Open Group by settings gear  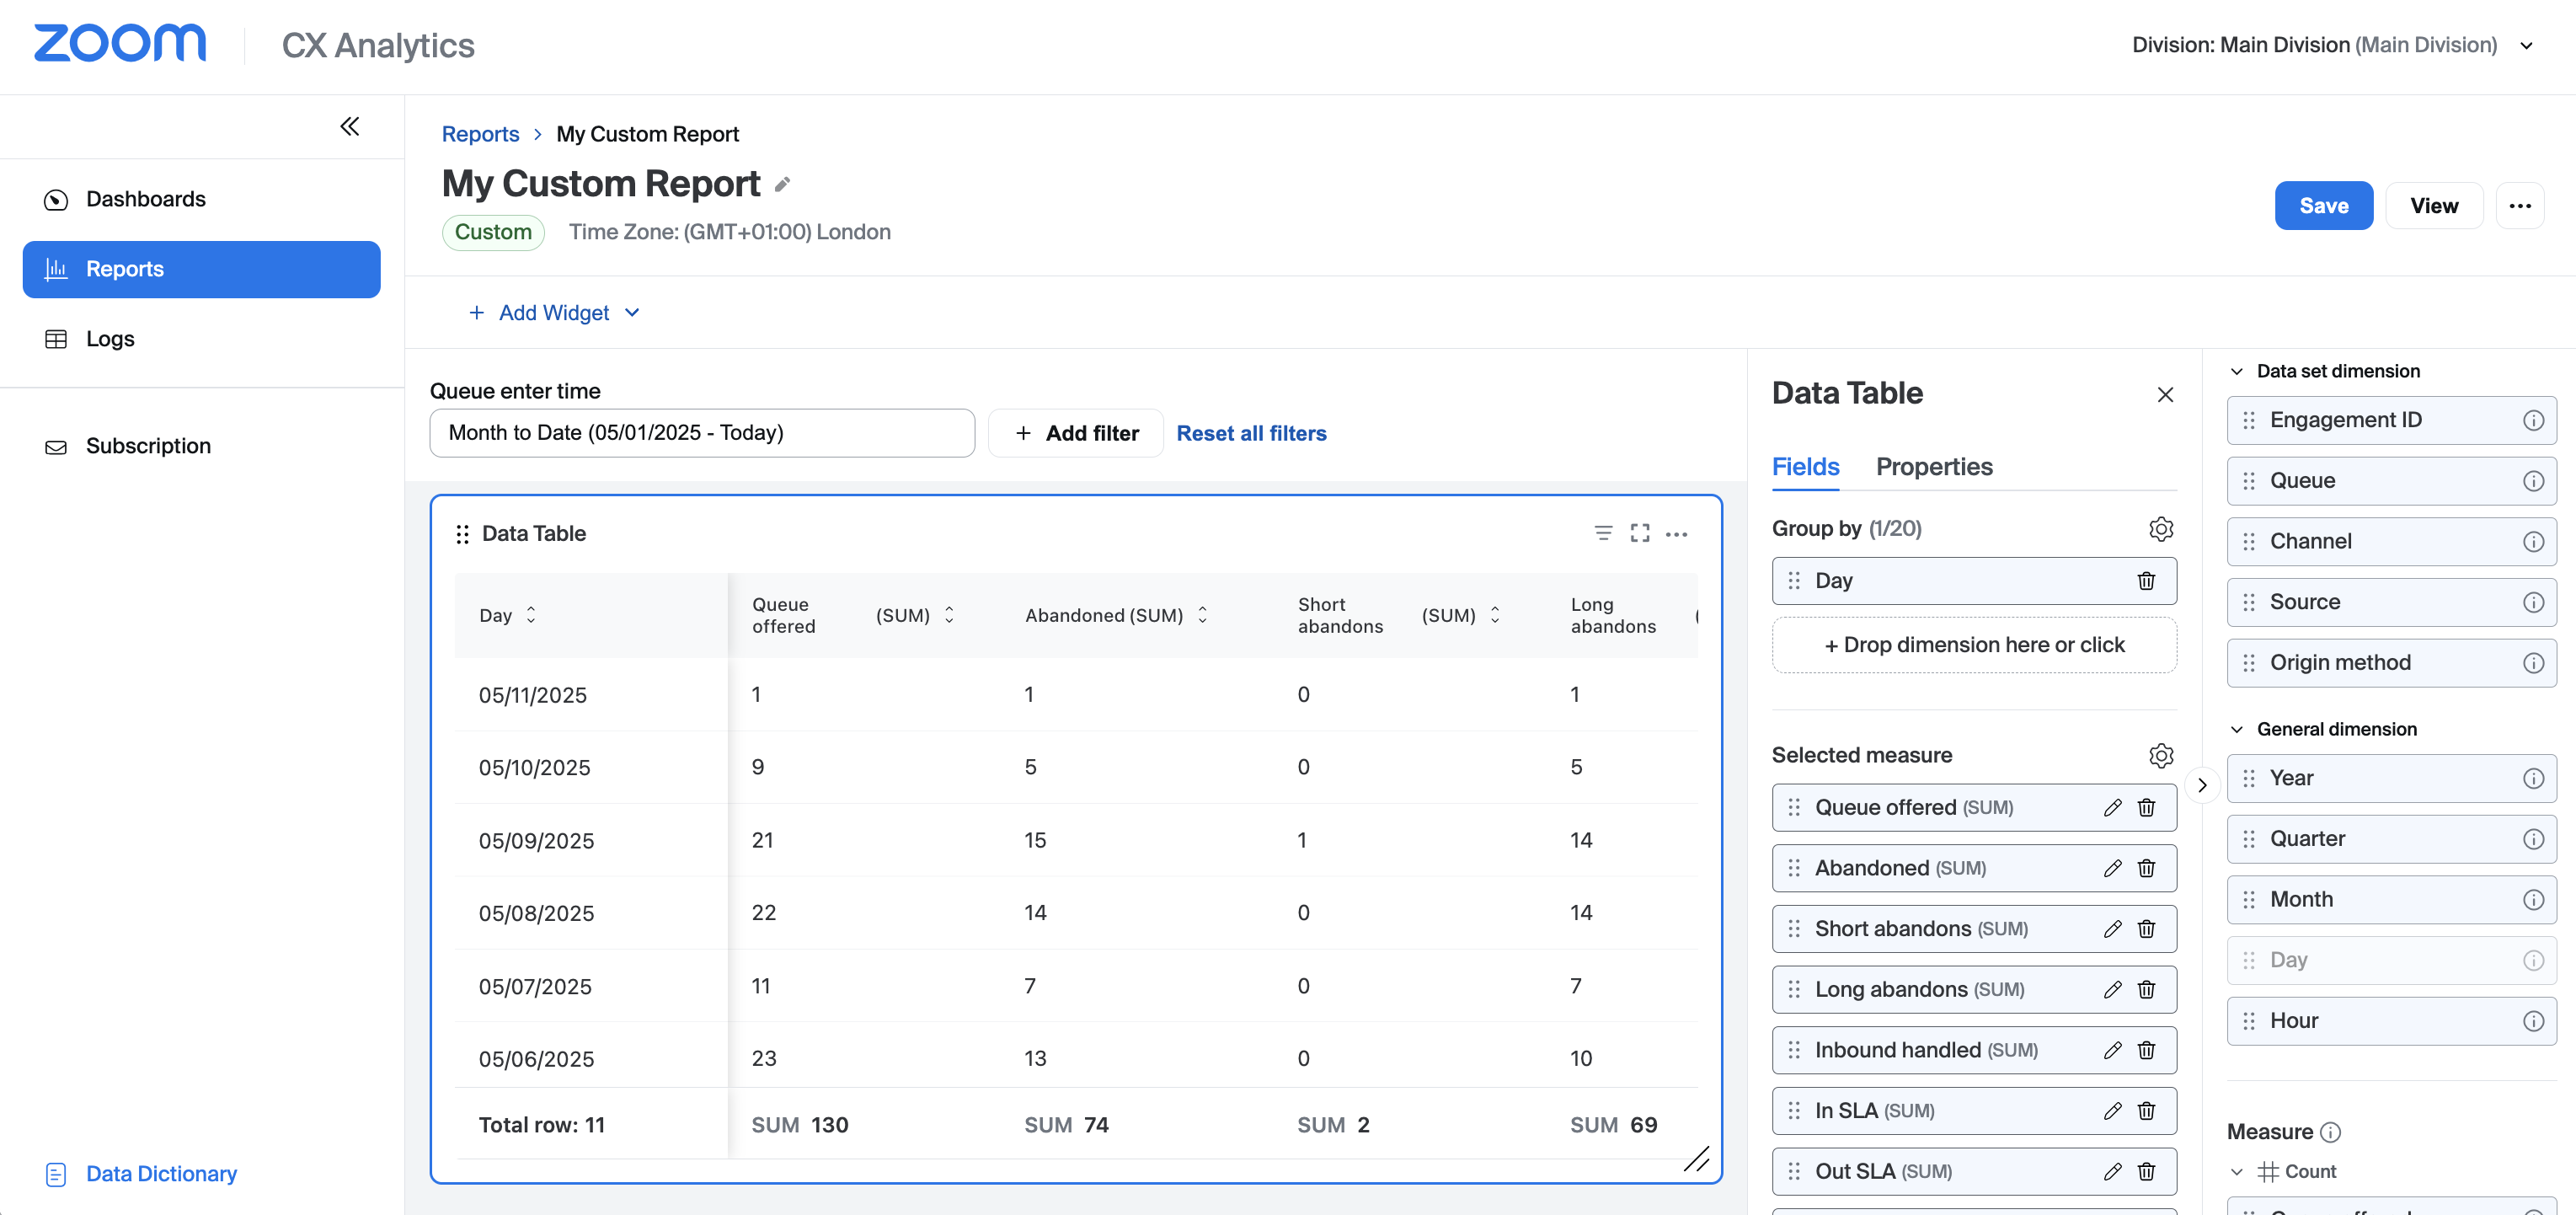click(2161, 529)
